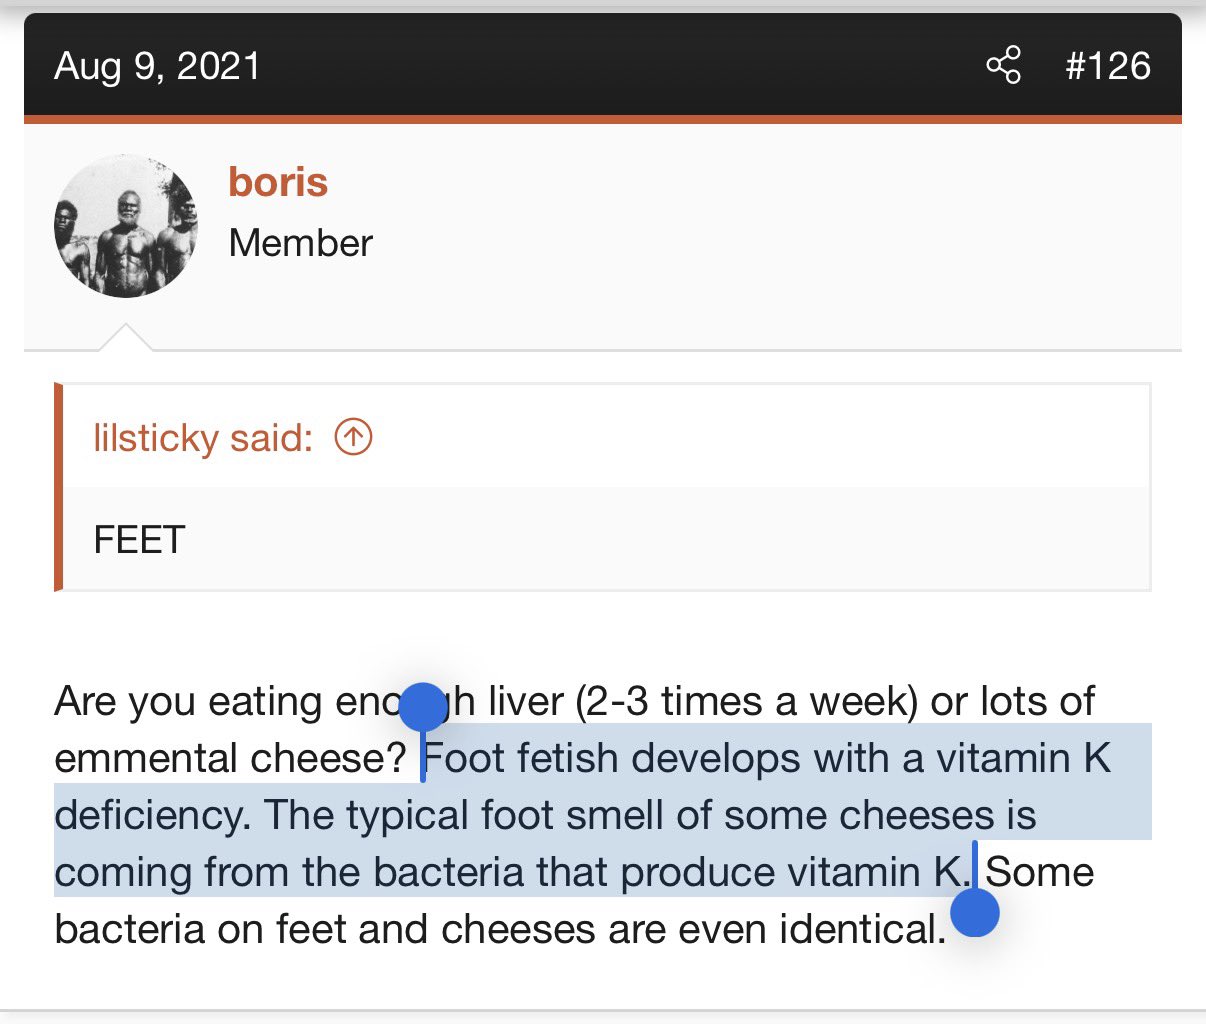Click the highlighted word 'deficiency'

tap(150, 815)
